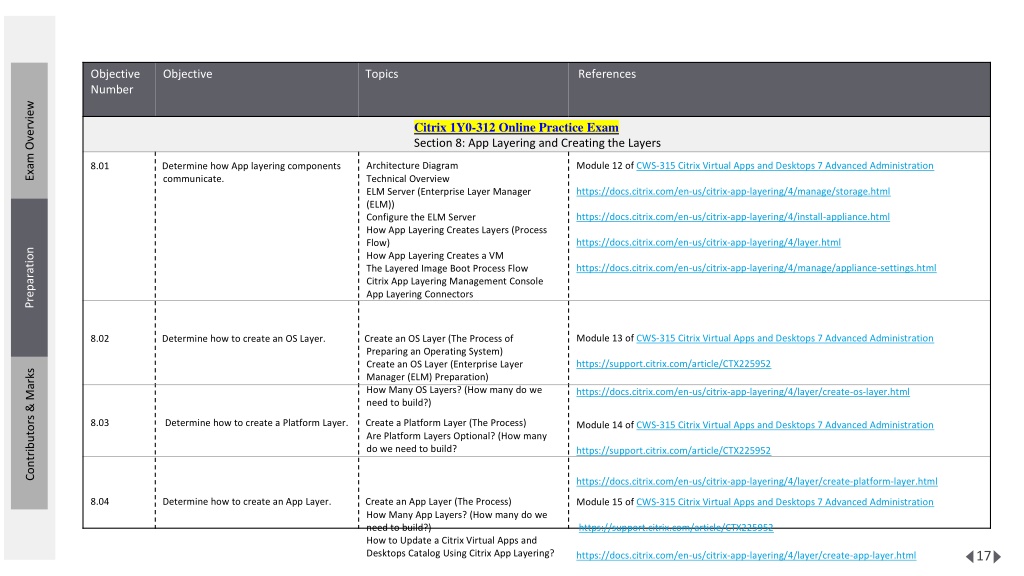Open manage/appliance-settings.html docs link
The image size is (1024, 576).
pyautogui.click(x=756, y=268)
